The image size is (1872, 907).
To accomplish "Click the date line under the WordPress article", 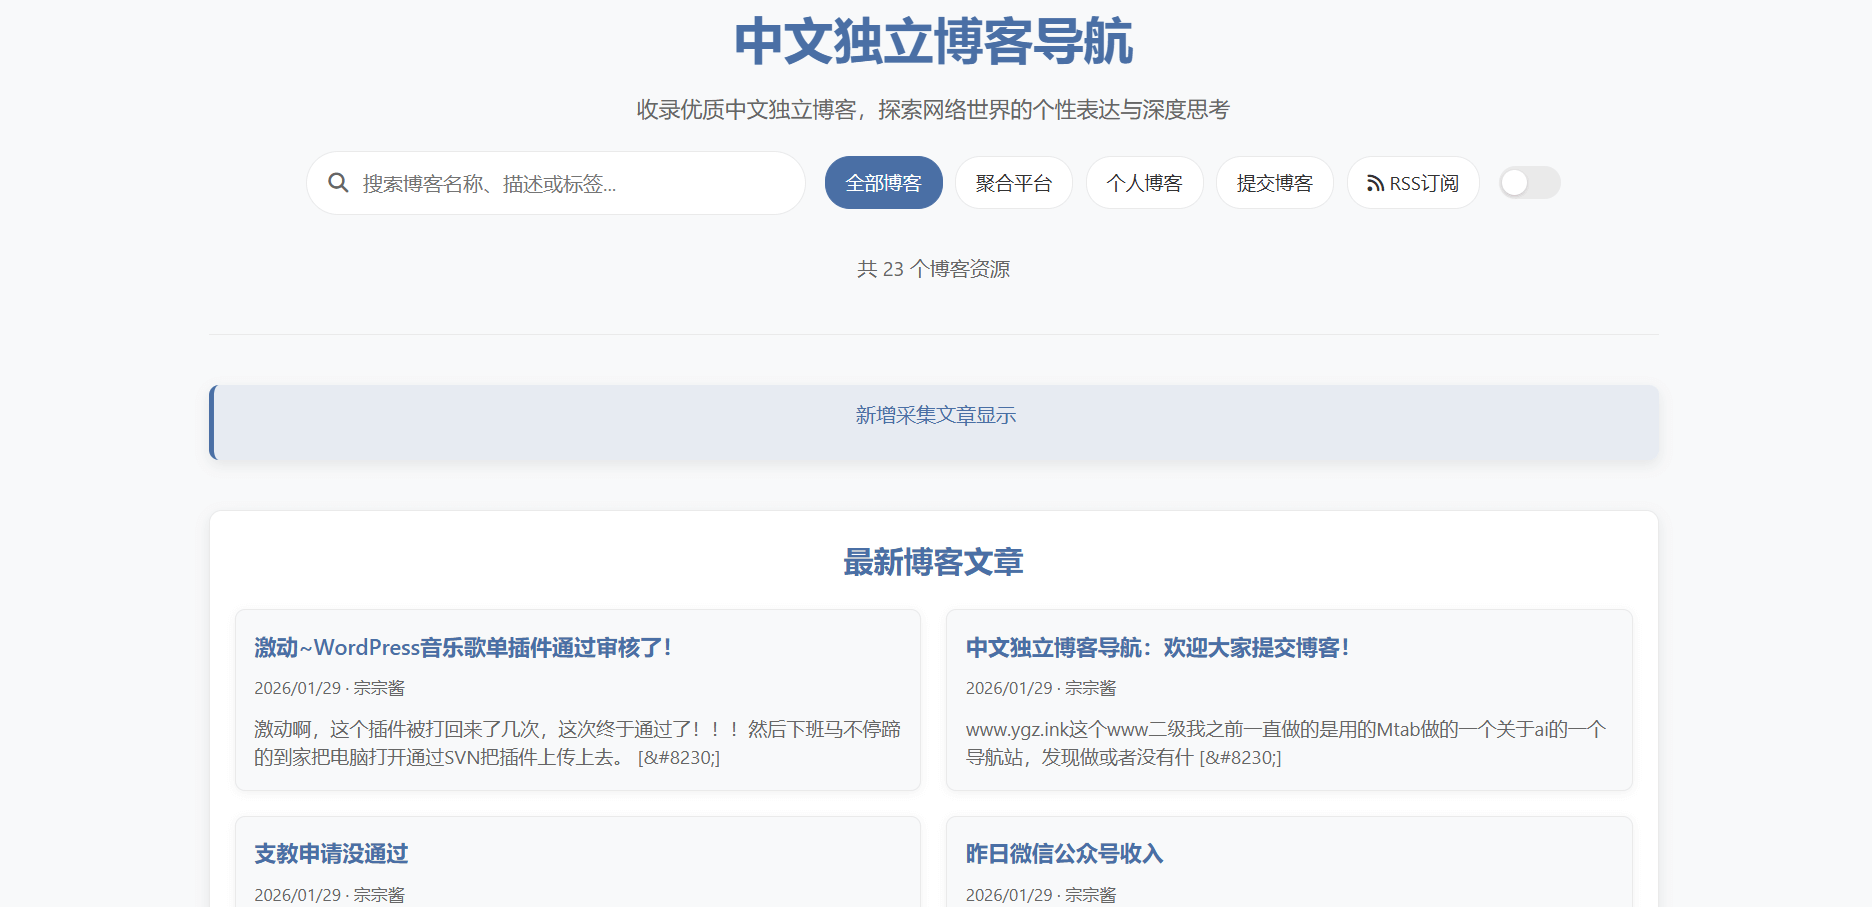I will click(x=329, y=688).
